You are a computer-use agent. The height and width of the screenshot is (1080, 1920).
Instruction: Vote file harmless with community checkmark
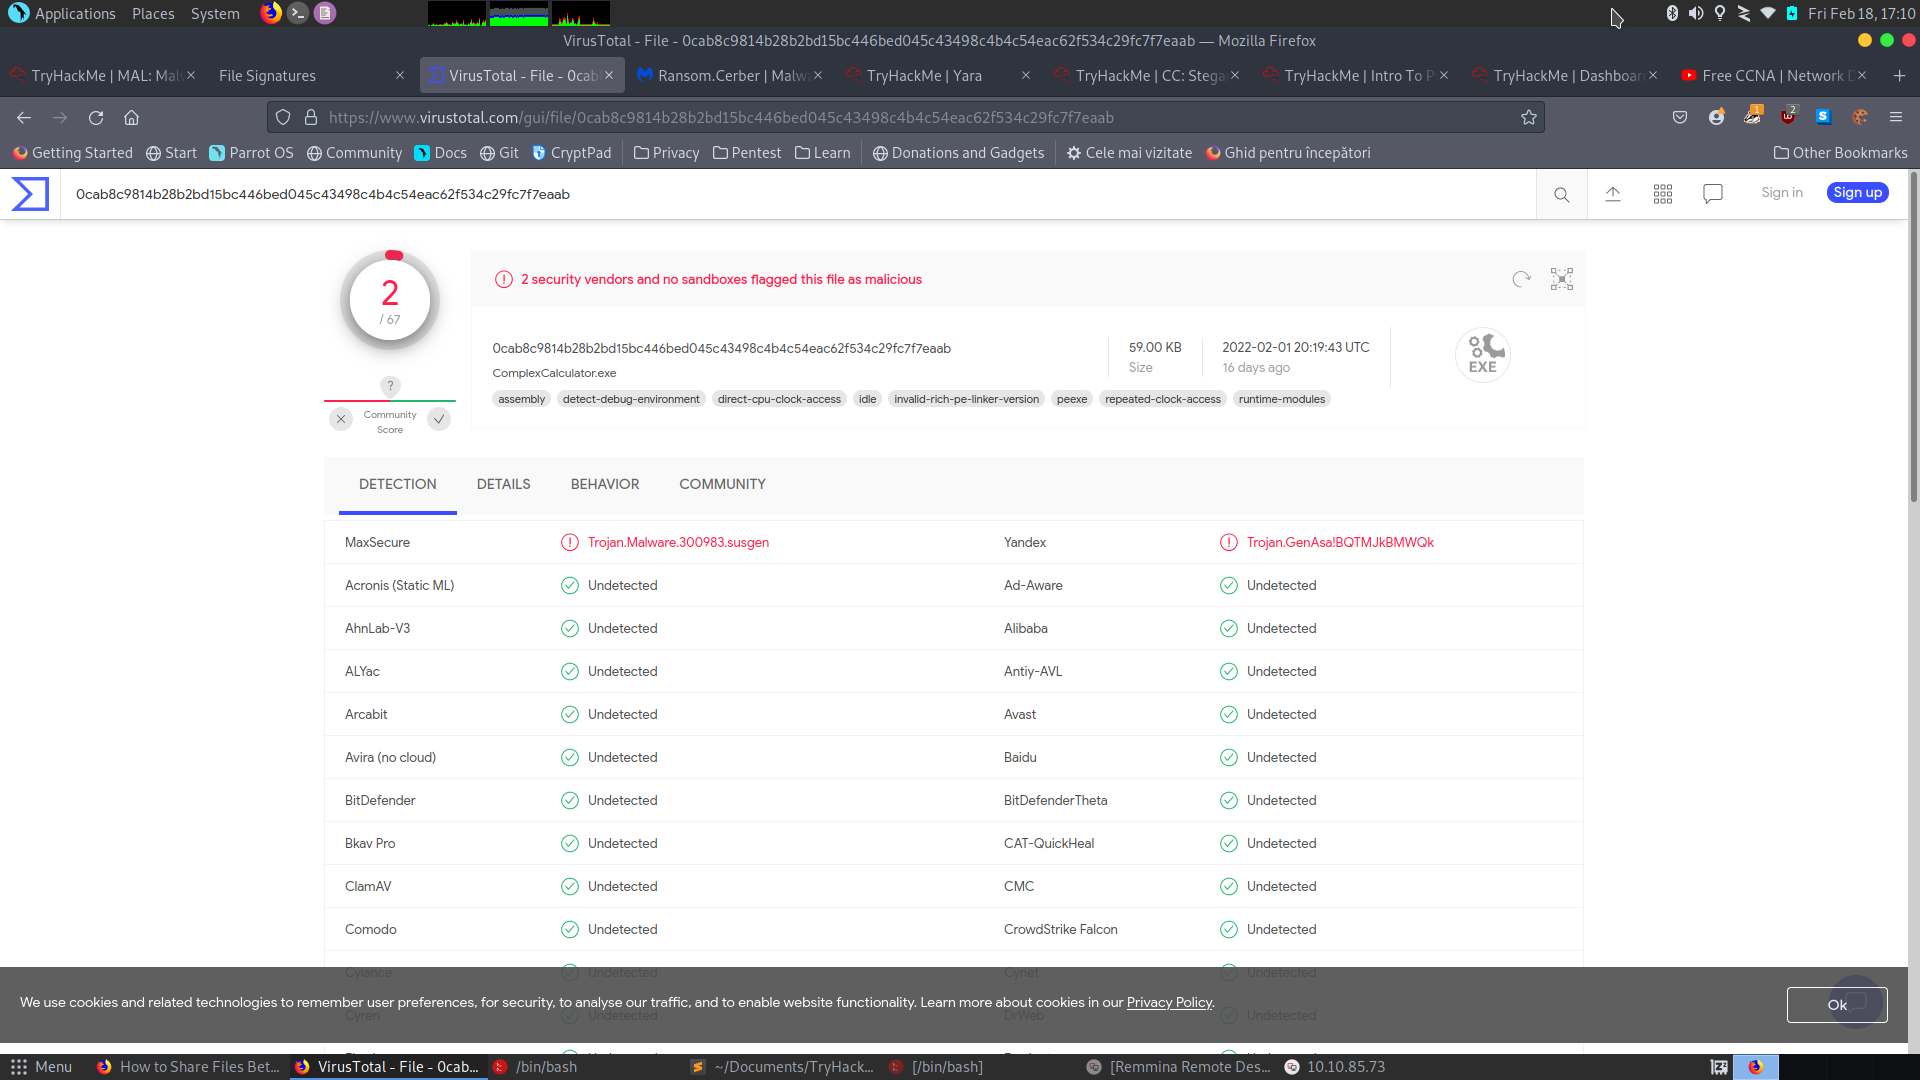439,419
